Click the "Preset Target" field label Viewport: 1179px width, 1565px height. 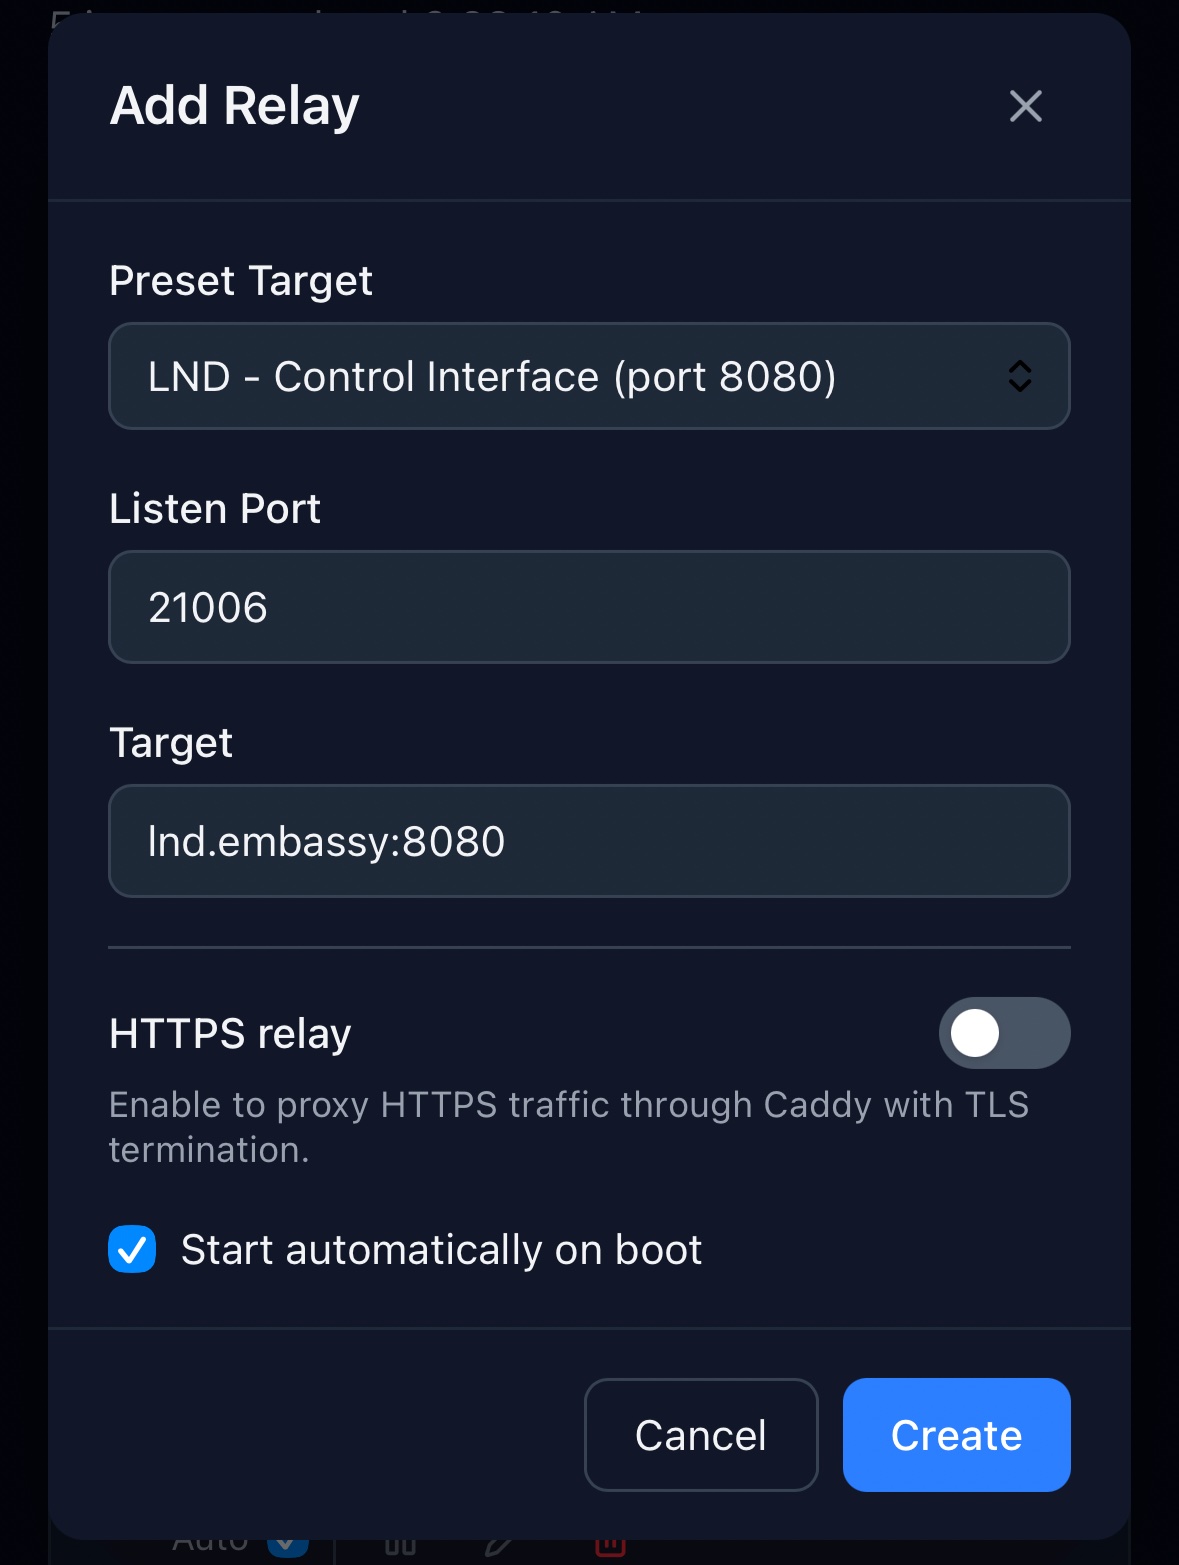click(x=240, y=281)
